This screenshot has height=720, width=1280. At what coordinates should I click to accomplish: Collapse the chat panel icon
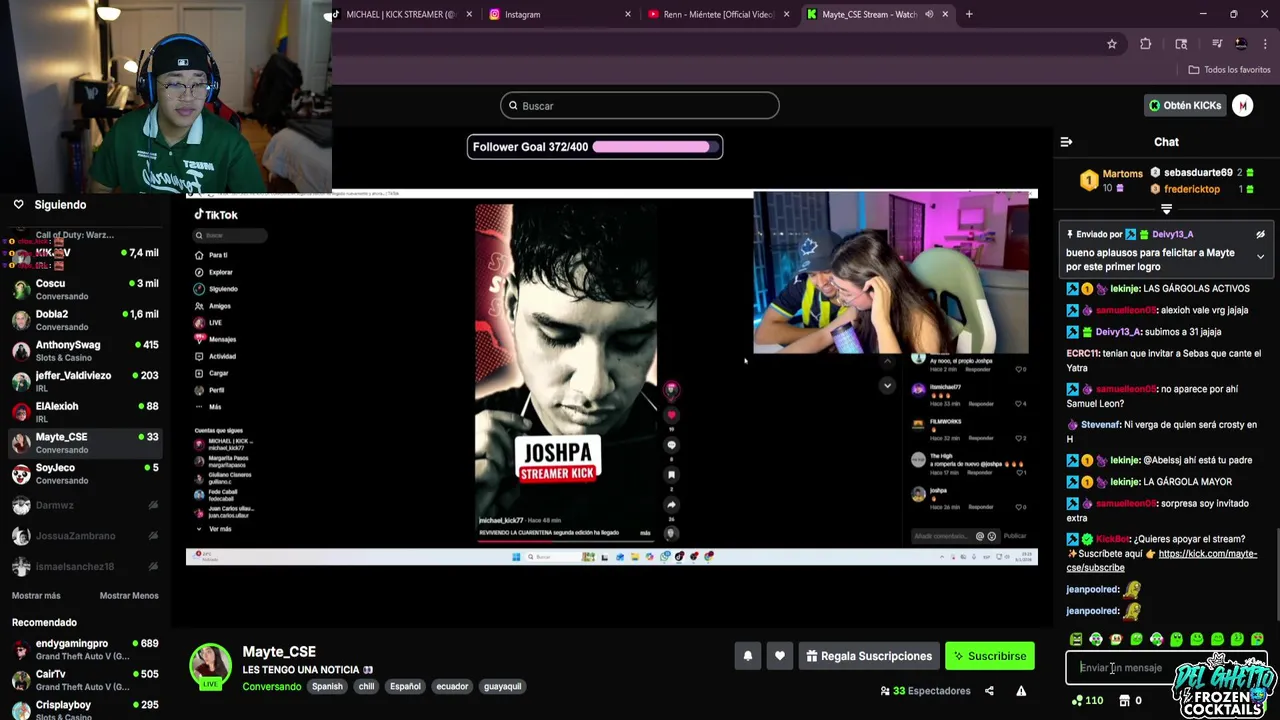pos(1066,142)
